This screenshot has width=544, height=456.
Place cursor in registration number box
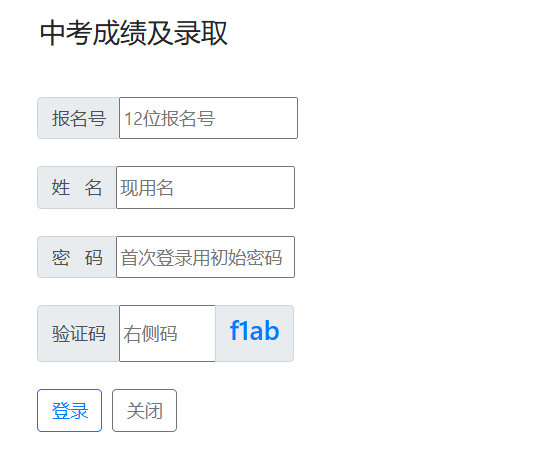pos(208,118)
